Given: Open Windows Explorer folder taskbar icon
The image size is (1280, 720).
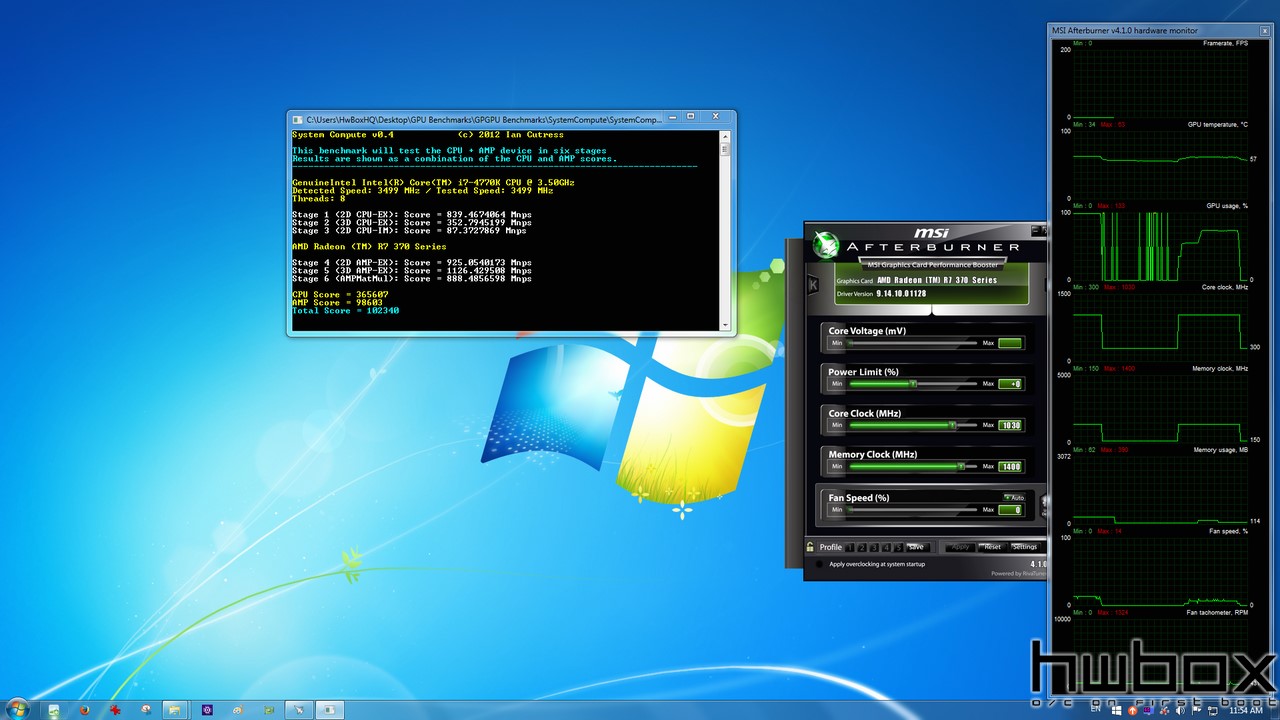Looking at the screenshot, I should point(175,710).
